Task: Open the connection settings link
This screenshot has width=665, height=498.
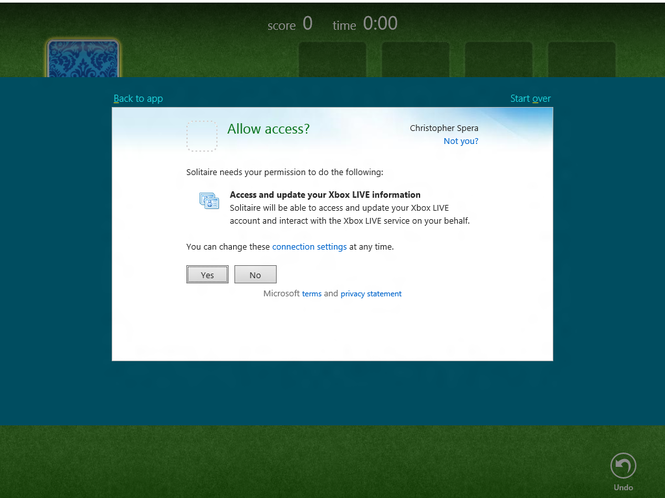Action: pos(309,247)
